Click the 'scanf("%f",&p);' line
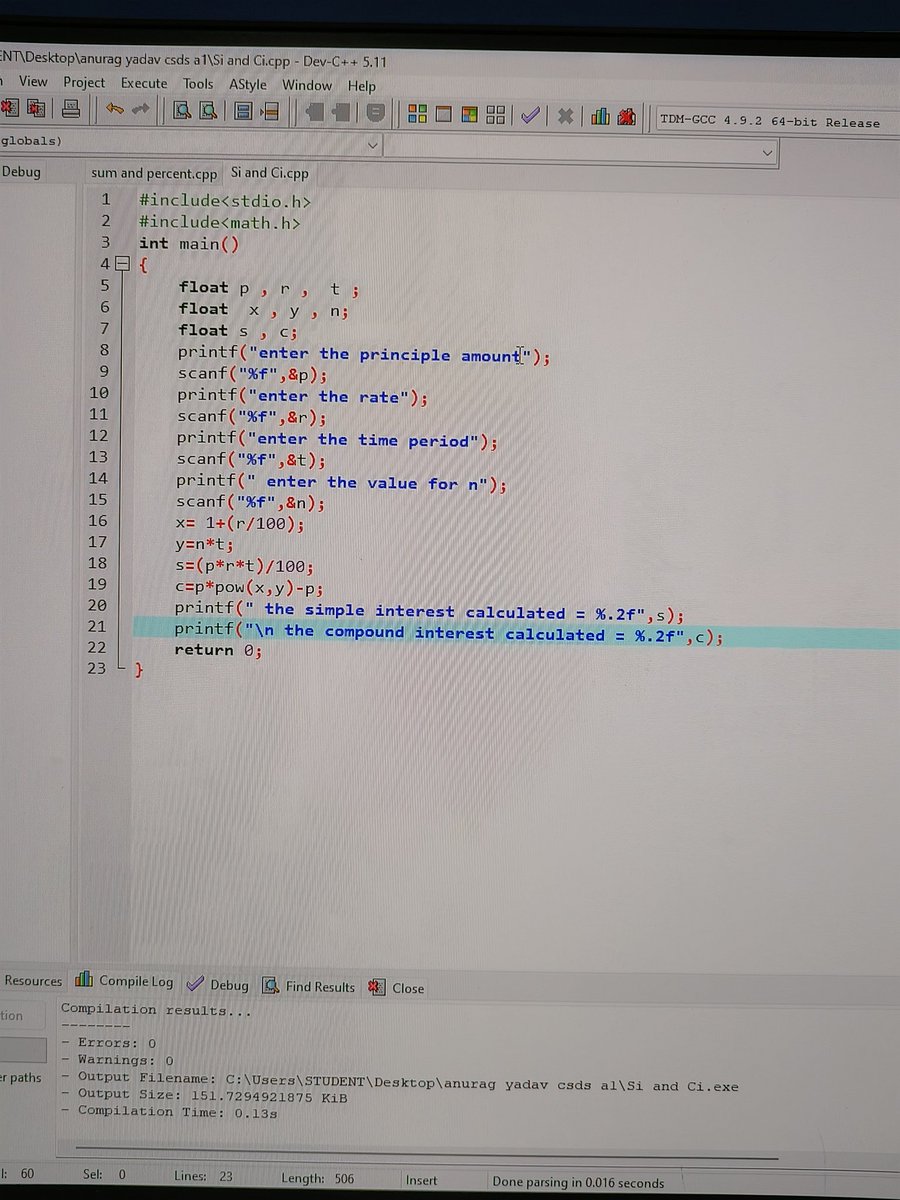 tap(252, 375)
